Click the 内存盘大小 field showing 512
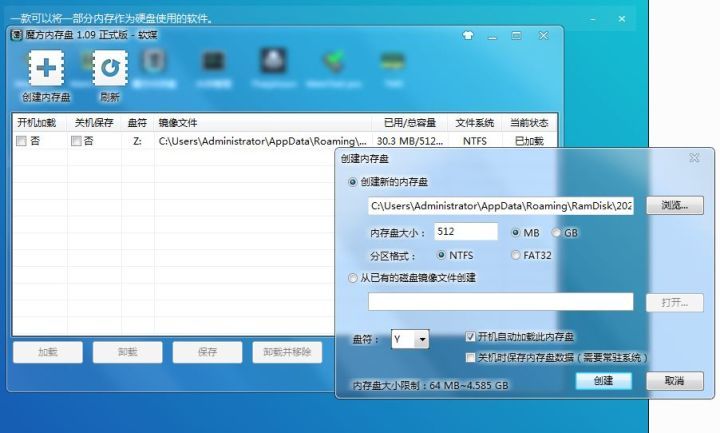This screenshot has width=720, height=433. pos(466,231)
